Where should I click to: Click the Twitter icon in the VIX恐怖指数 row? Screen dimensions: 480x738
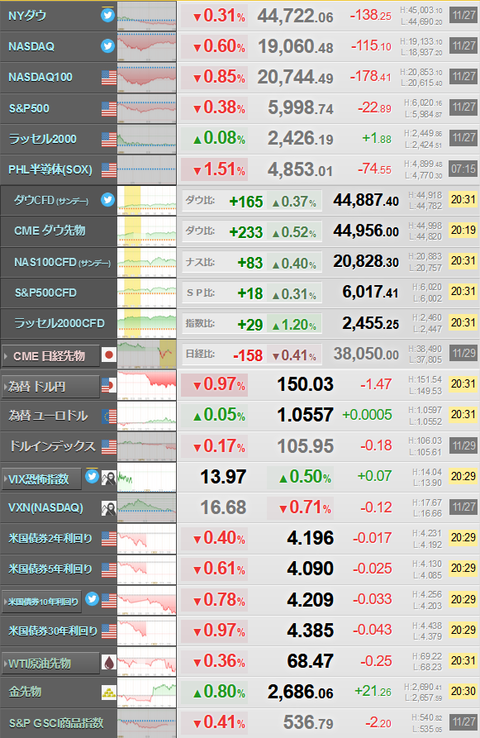92,477
